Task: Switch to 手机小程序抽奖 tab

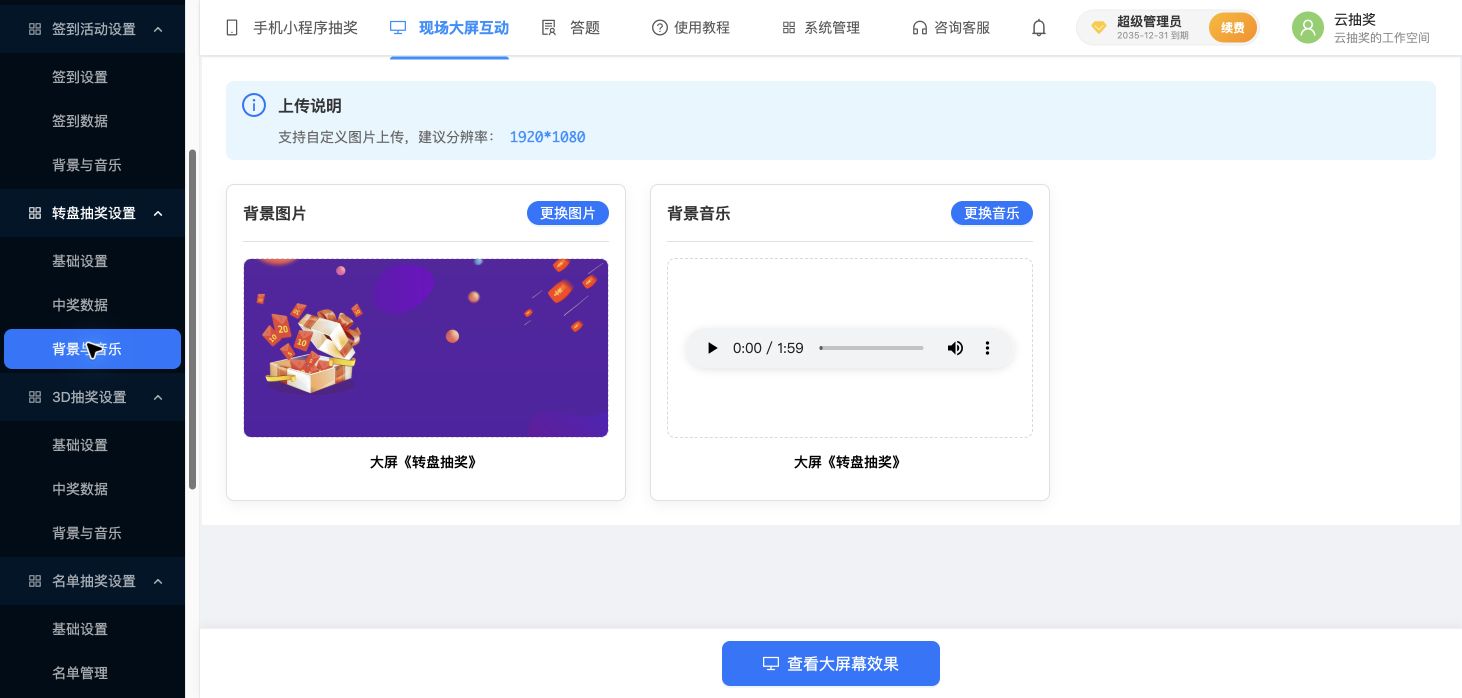Action: click(291, 28)
